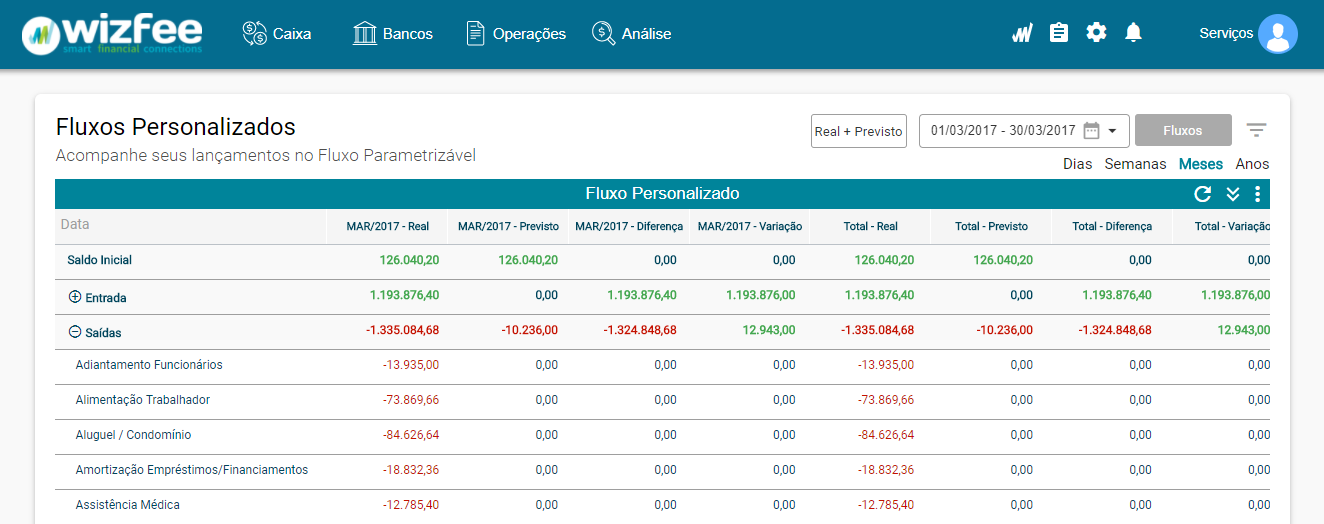The height and width of the screenshot is (524, 1324).
Task: Expand all rows with double chevron icon
Action: pos(1233,194)
